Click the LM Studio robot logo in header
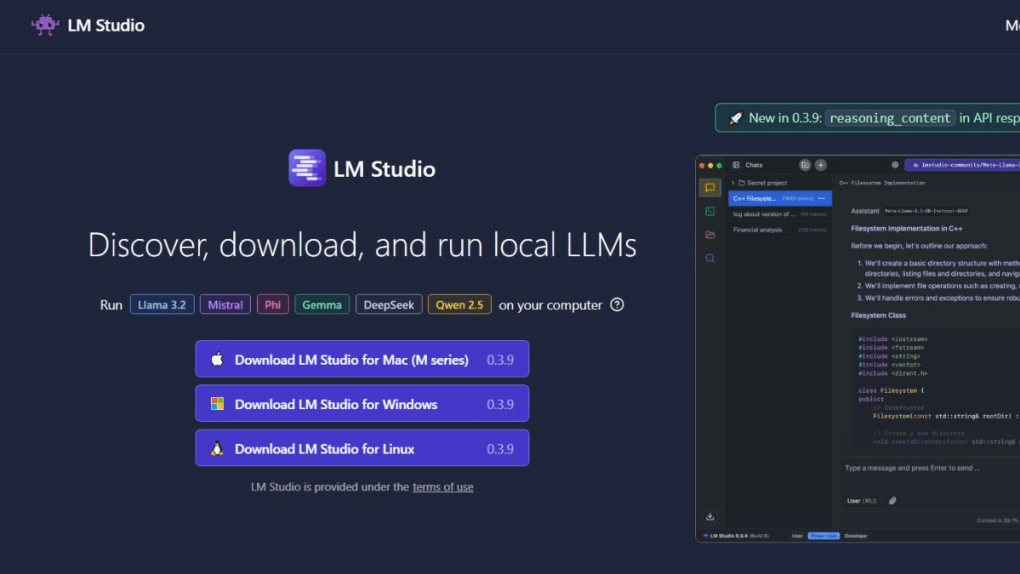This screenshot has width=1020, height=574. 45,25
